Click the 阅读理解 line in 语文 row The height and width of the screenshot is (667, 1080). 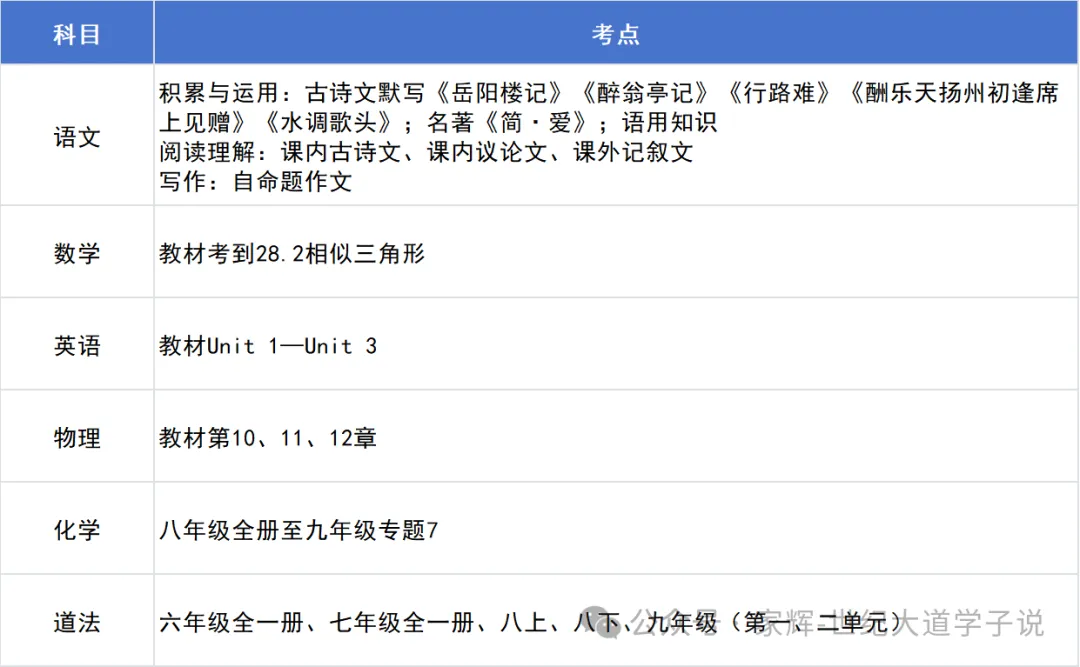[x=426, y=152]
